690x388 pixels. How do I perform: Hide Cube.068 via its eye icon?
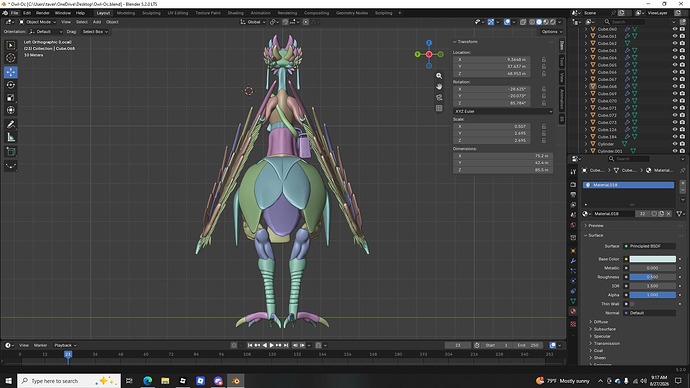(675, 87)
